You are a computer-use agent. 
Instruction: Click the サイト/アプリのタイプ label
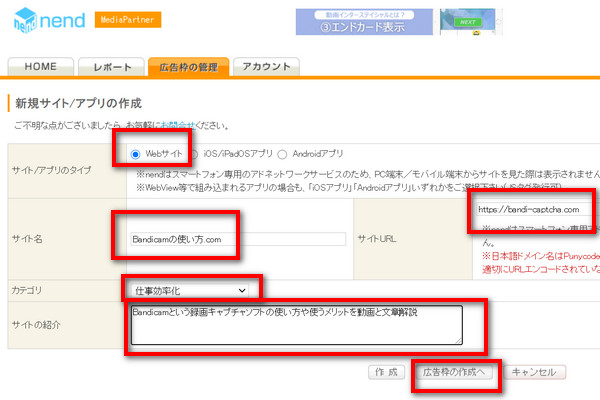(51, 170)
